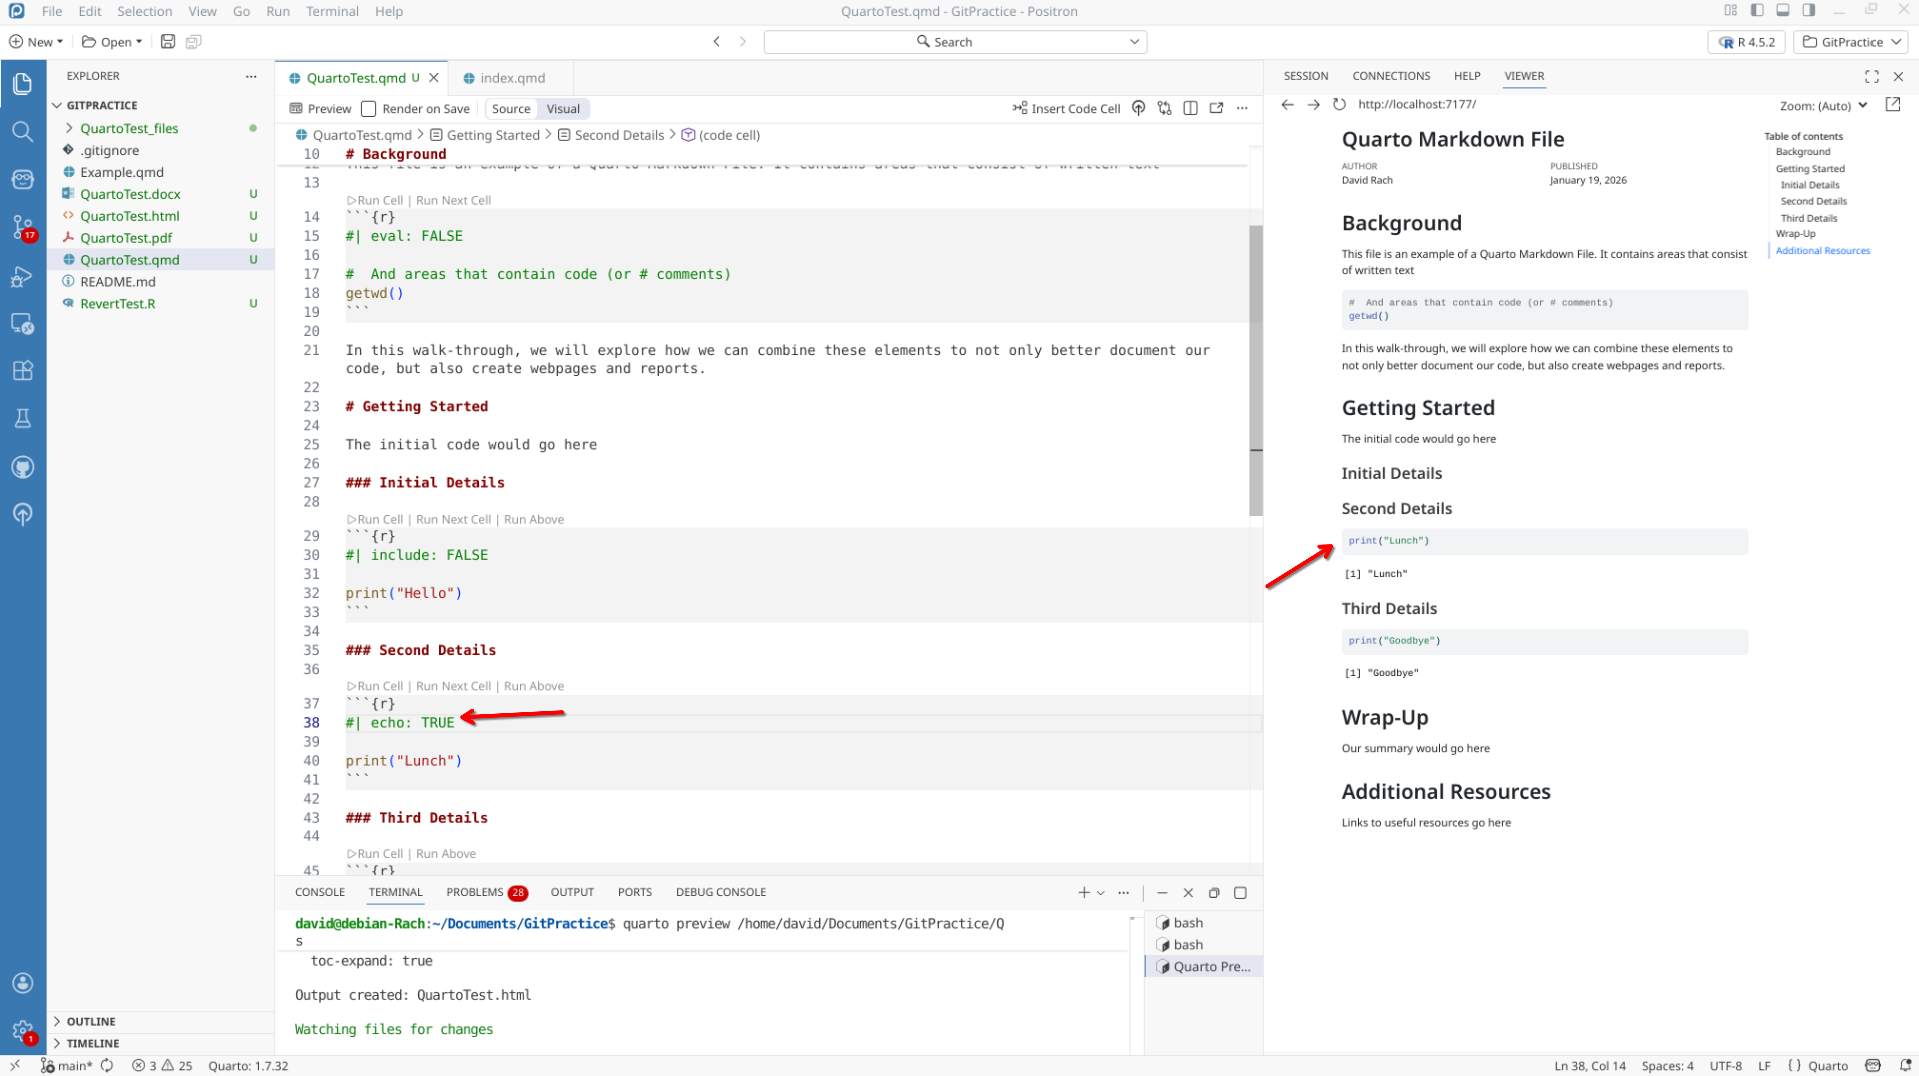Open viewer in external browser window

(x=1892, y=104)
